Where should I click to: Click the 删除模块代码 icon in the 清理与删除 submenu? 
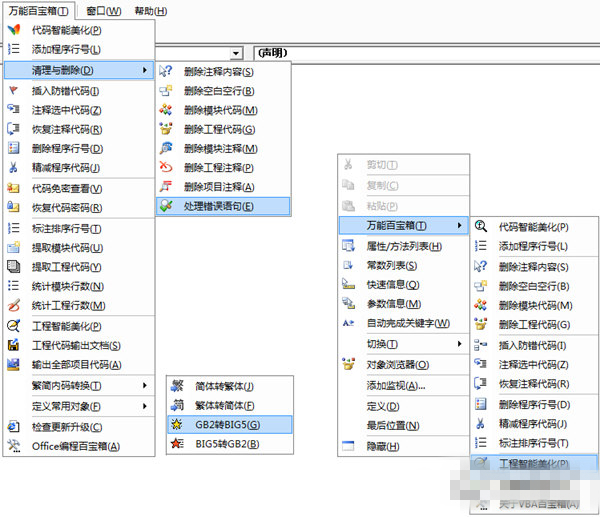pos(166,110)
